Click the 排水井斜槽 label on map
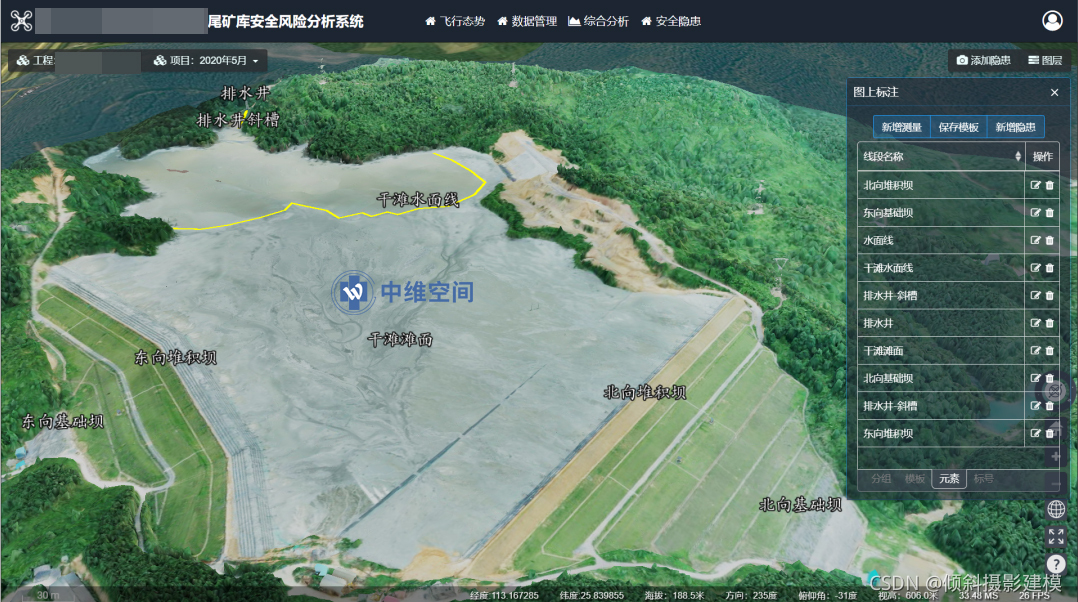Image resolution: width=1078 pixels, height=602 pixels. click(238, 120)
